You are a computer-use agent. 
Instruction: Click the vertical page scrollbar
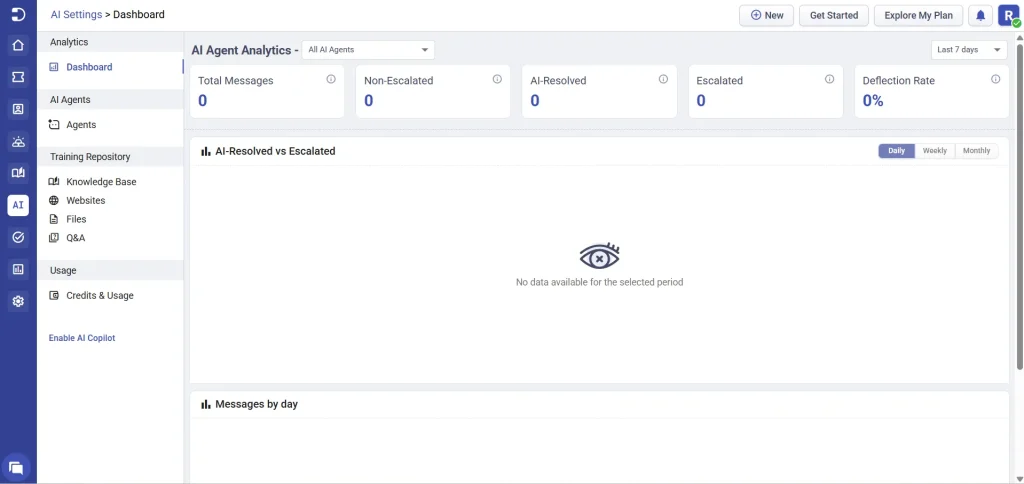[1020, 206]
